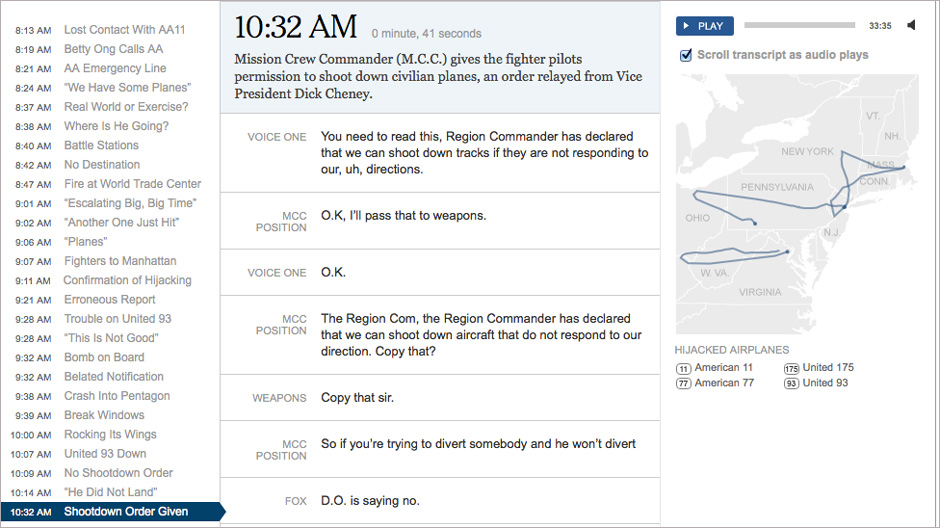This screenshot has height=528, width=940.
Task: Click the United 175 flight badge icon
Action: [x=791, y=368]
